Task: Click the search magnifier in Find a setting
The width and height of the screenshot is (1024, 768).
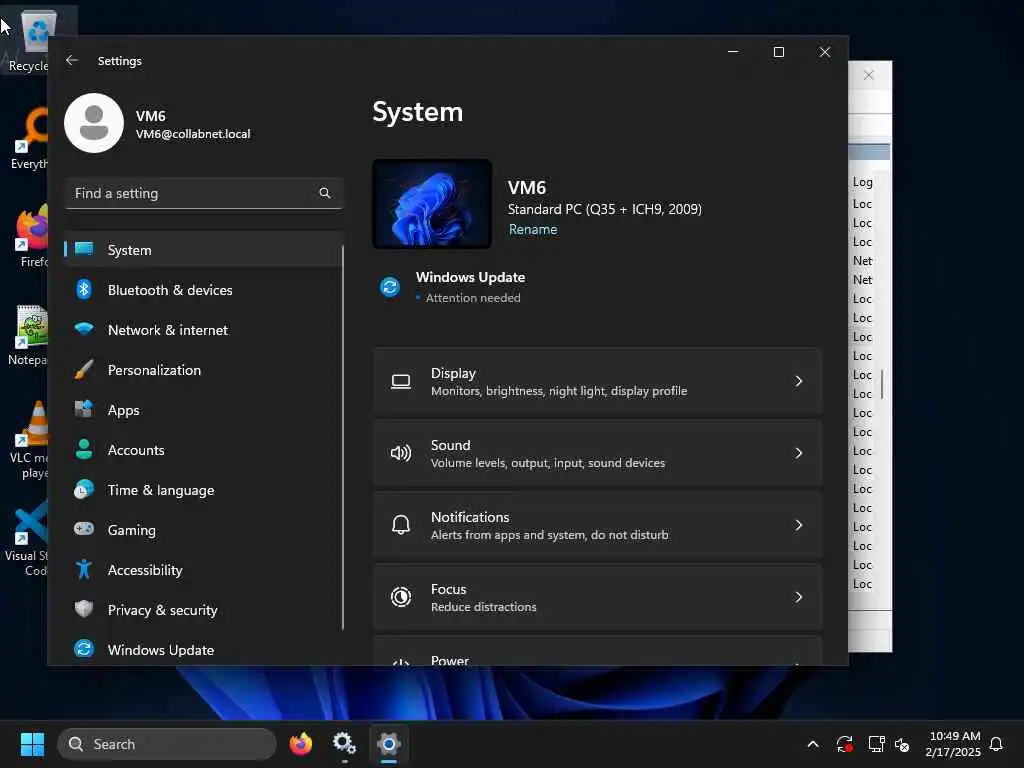Action: 325,193
